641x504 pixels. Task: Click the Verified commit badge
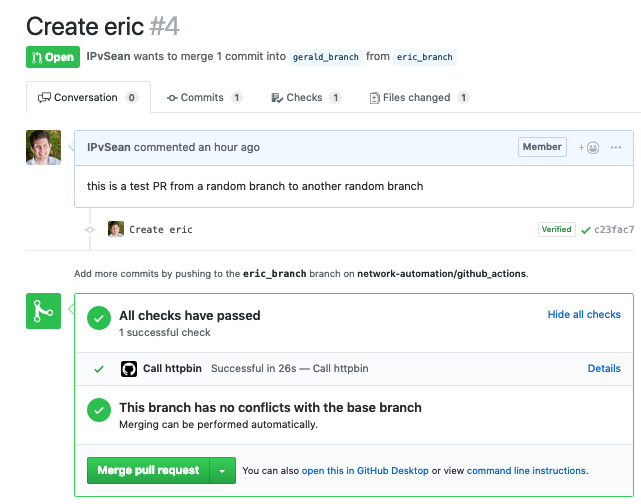[556, 229]
